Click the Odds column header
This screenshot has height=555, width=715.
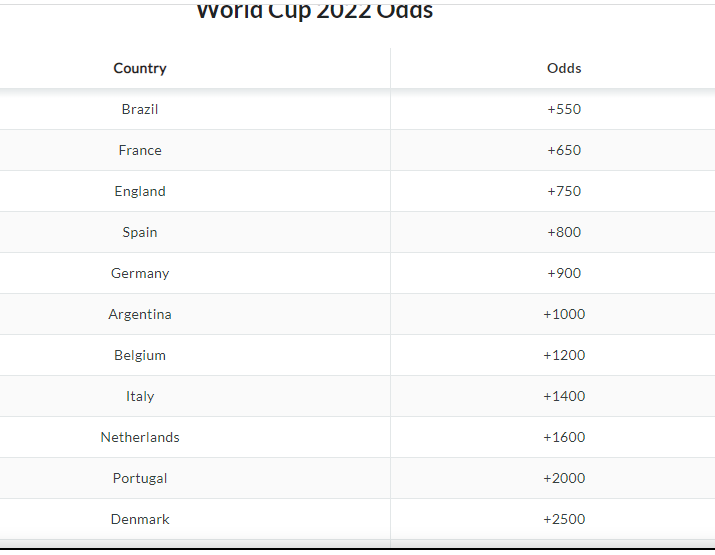(564, 68)
